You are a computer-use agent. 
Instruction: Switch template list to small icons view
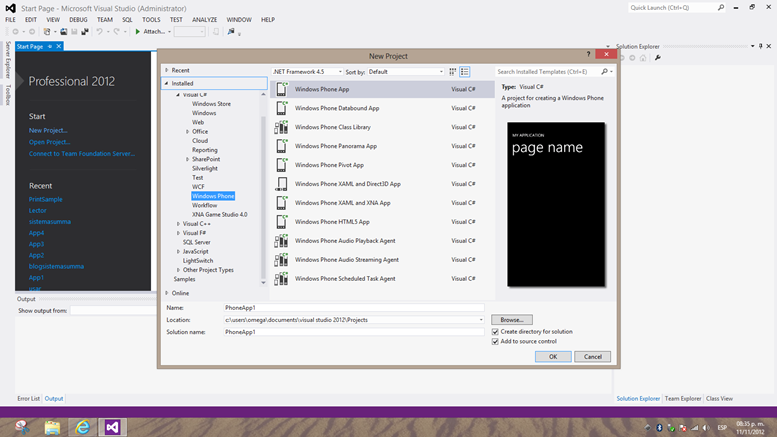(453, 72)
